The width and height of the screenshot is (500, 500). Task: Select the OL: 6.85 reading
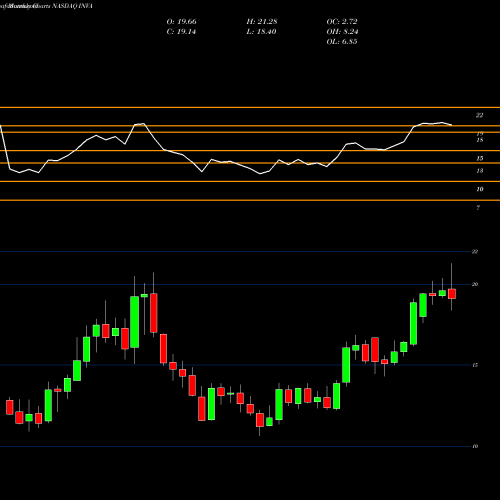coord(342,42)
